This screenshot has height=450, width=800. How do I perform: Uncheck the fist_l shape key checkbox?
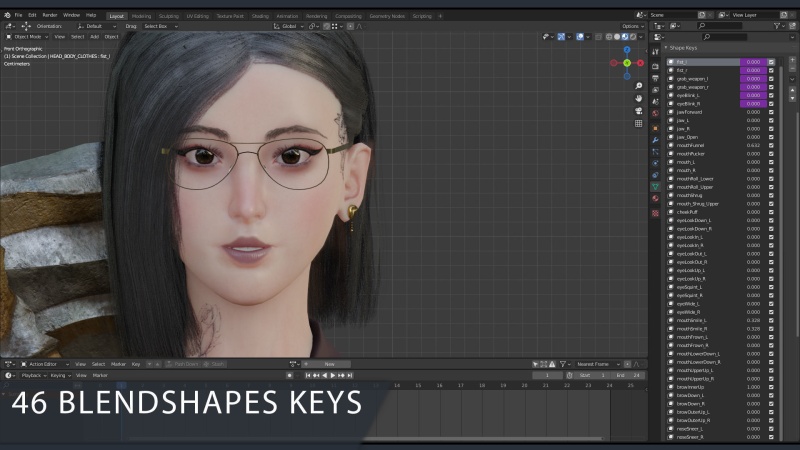click(x=771, y=62)
